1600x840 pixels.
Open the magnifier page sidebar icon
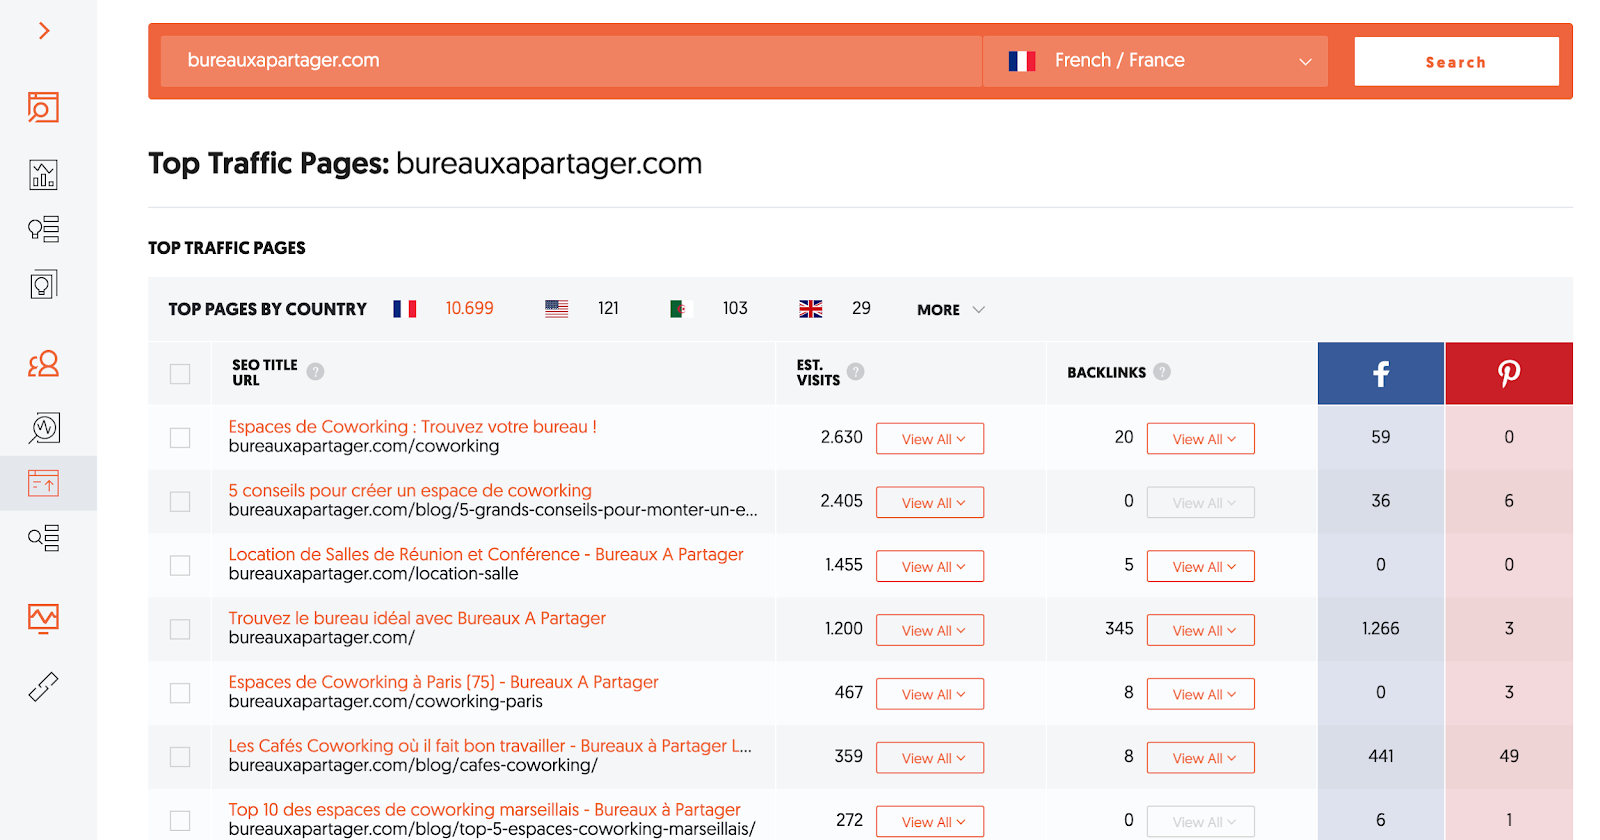(x=43, y=428)
